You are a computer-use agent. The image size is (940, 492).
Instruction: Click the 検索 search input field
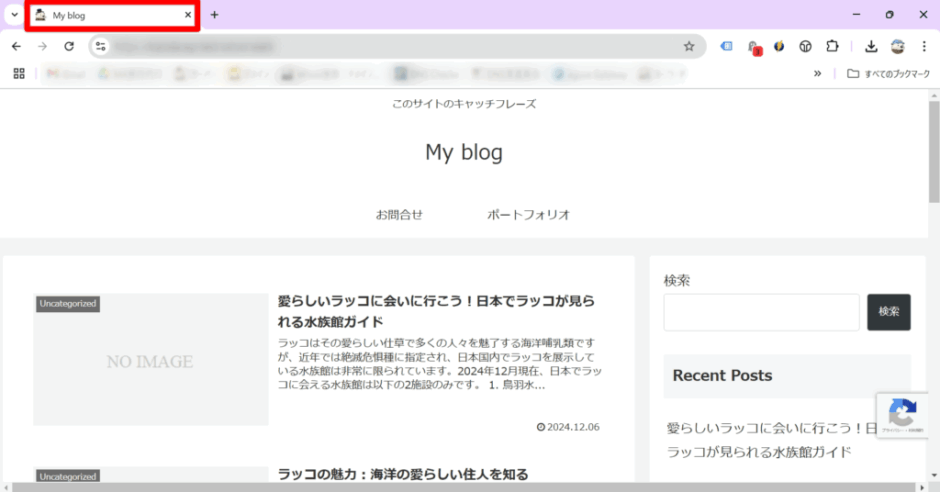761,312
